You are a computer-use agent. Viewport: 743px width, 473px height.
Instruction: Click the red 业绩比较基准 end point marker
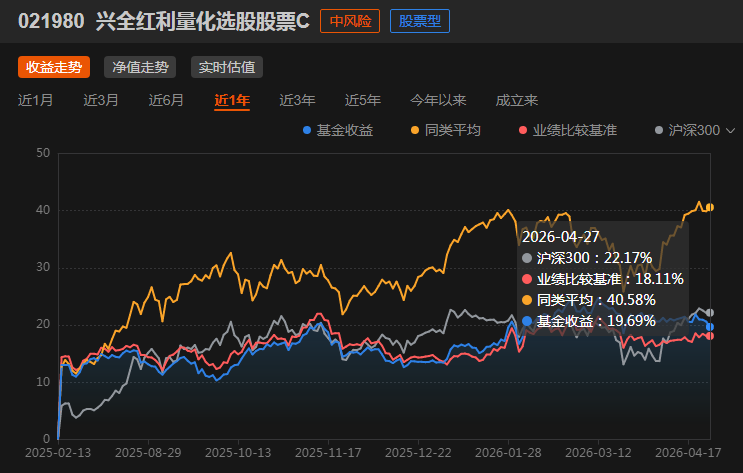[710, 336]
